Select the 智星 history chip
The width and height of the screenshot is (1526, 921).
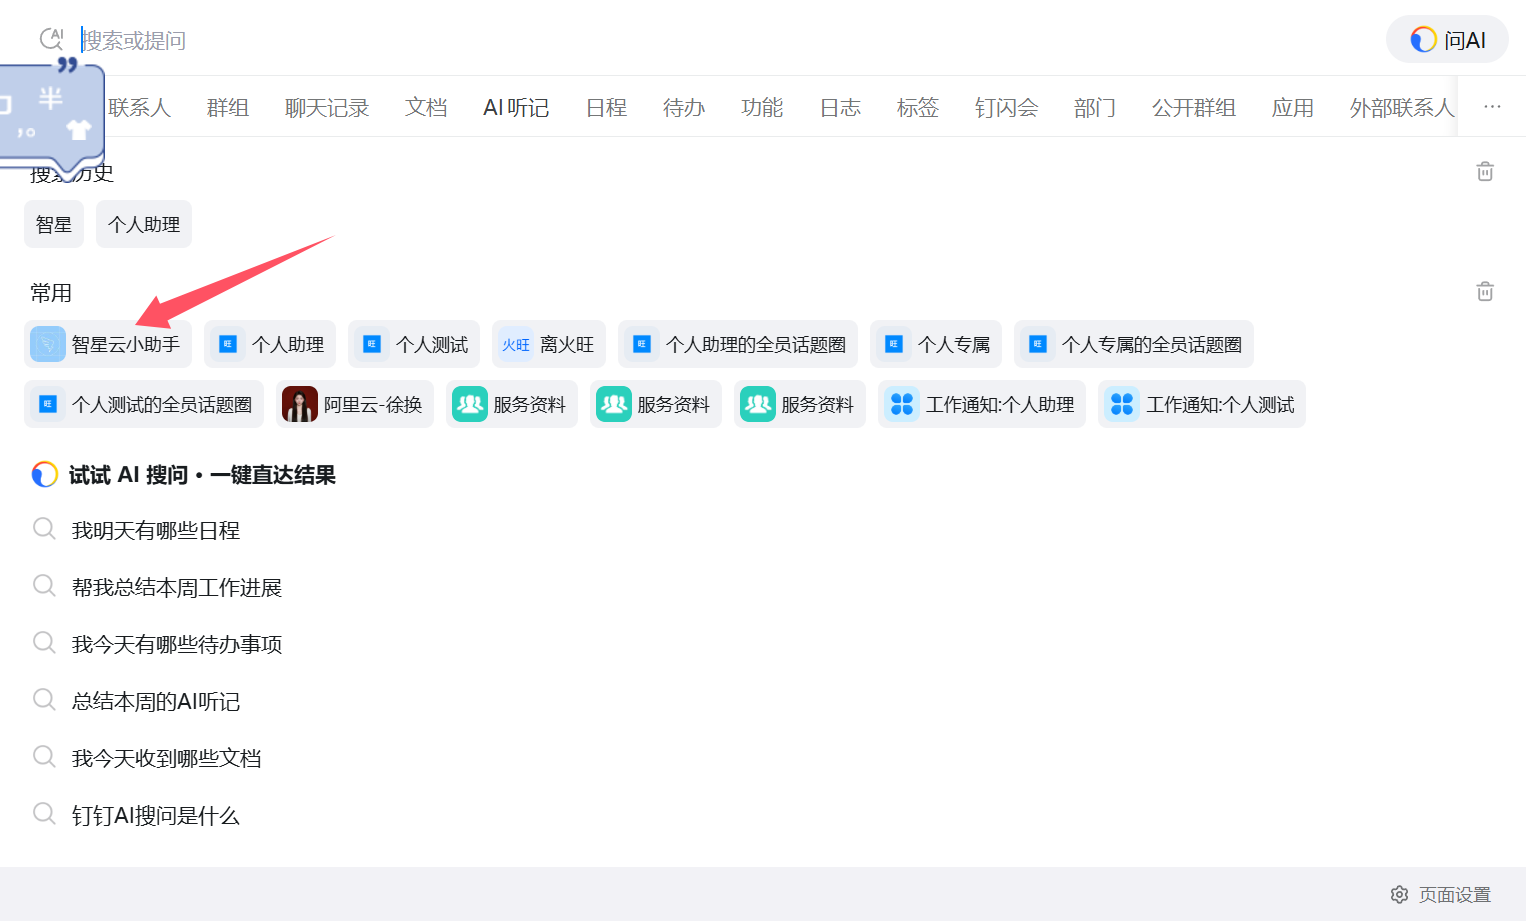click(54, 224)
